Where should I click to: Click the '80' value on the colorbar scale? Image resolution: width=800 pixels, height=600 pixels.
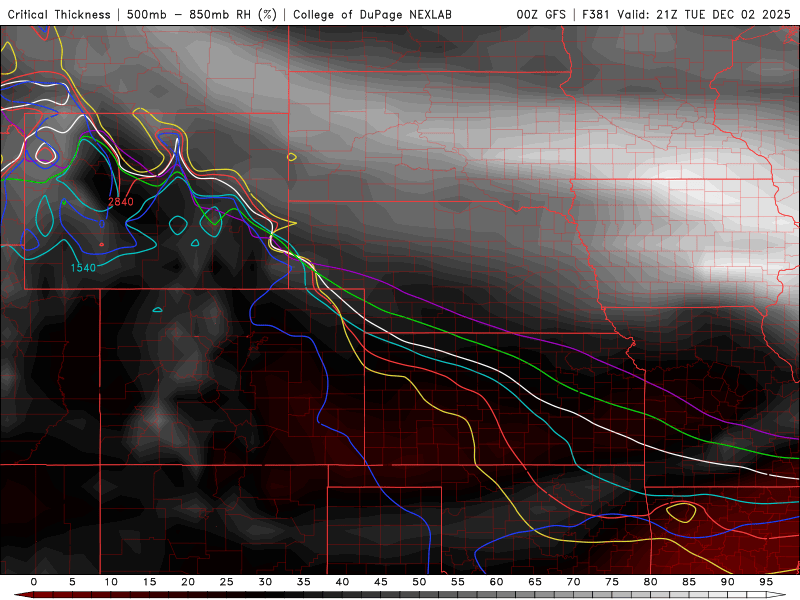coord(651,582)
